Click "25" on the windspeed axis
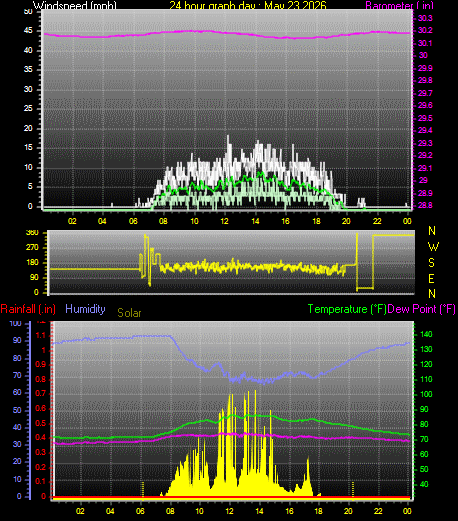This screenshot has height=521, width=458. click(x=28, y=108)
